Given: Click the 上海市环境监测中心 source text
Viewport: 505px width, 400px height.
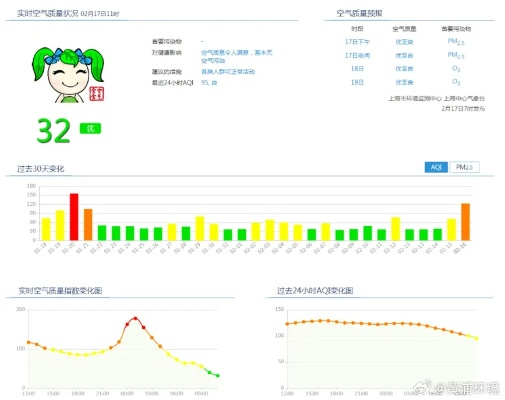Looking at the screenshot, I should tap(415, 99).
